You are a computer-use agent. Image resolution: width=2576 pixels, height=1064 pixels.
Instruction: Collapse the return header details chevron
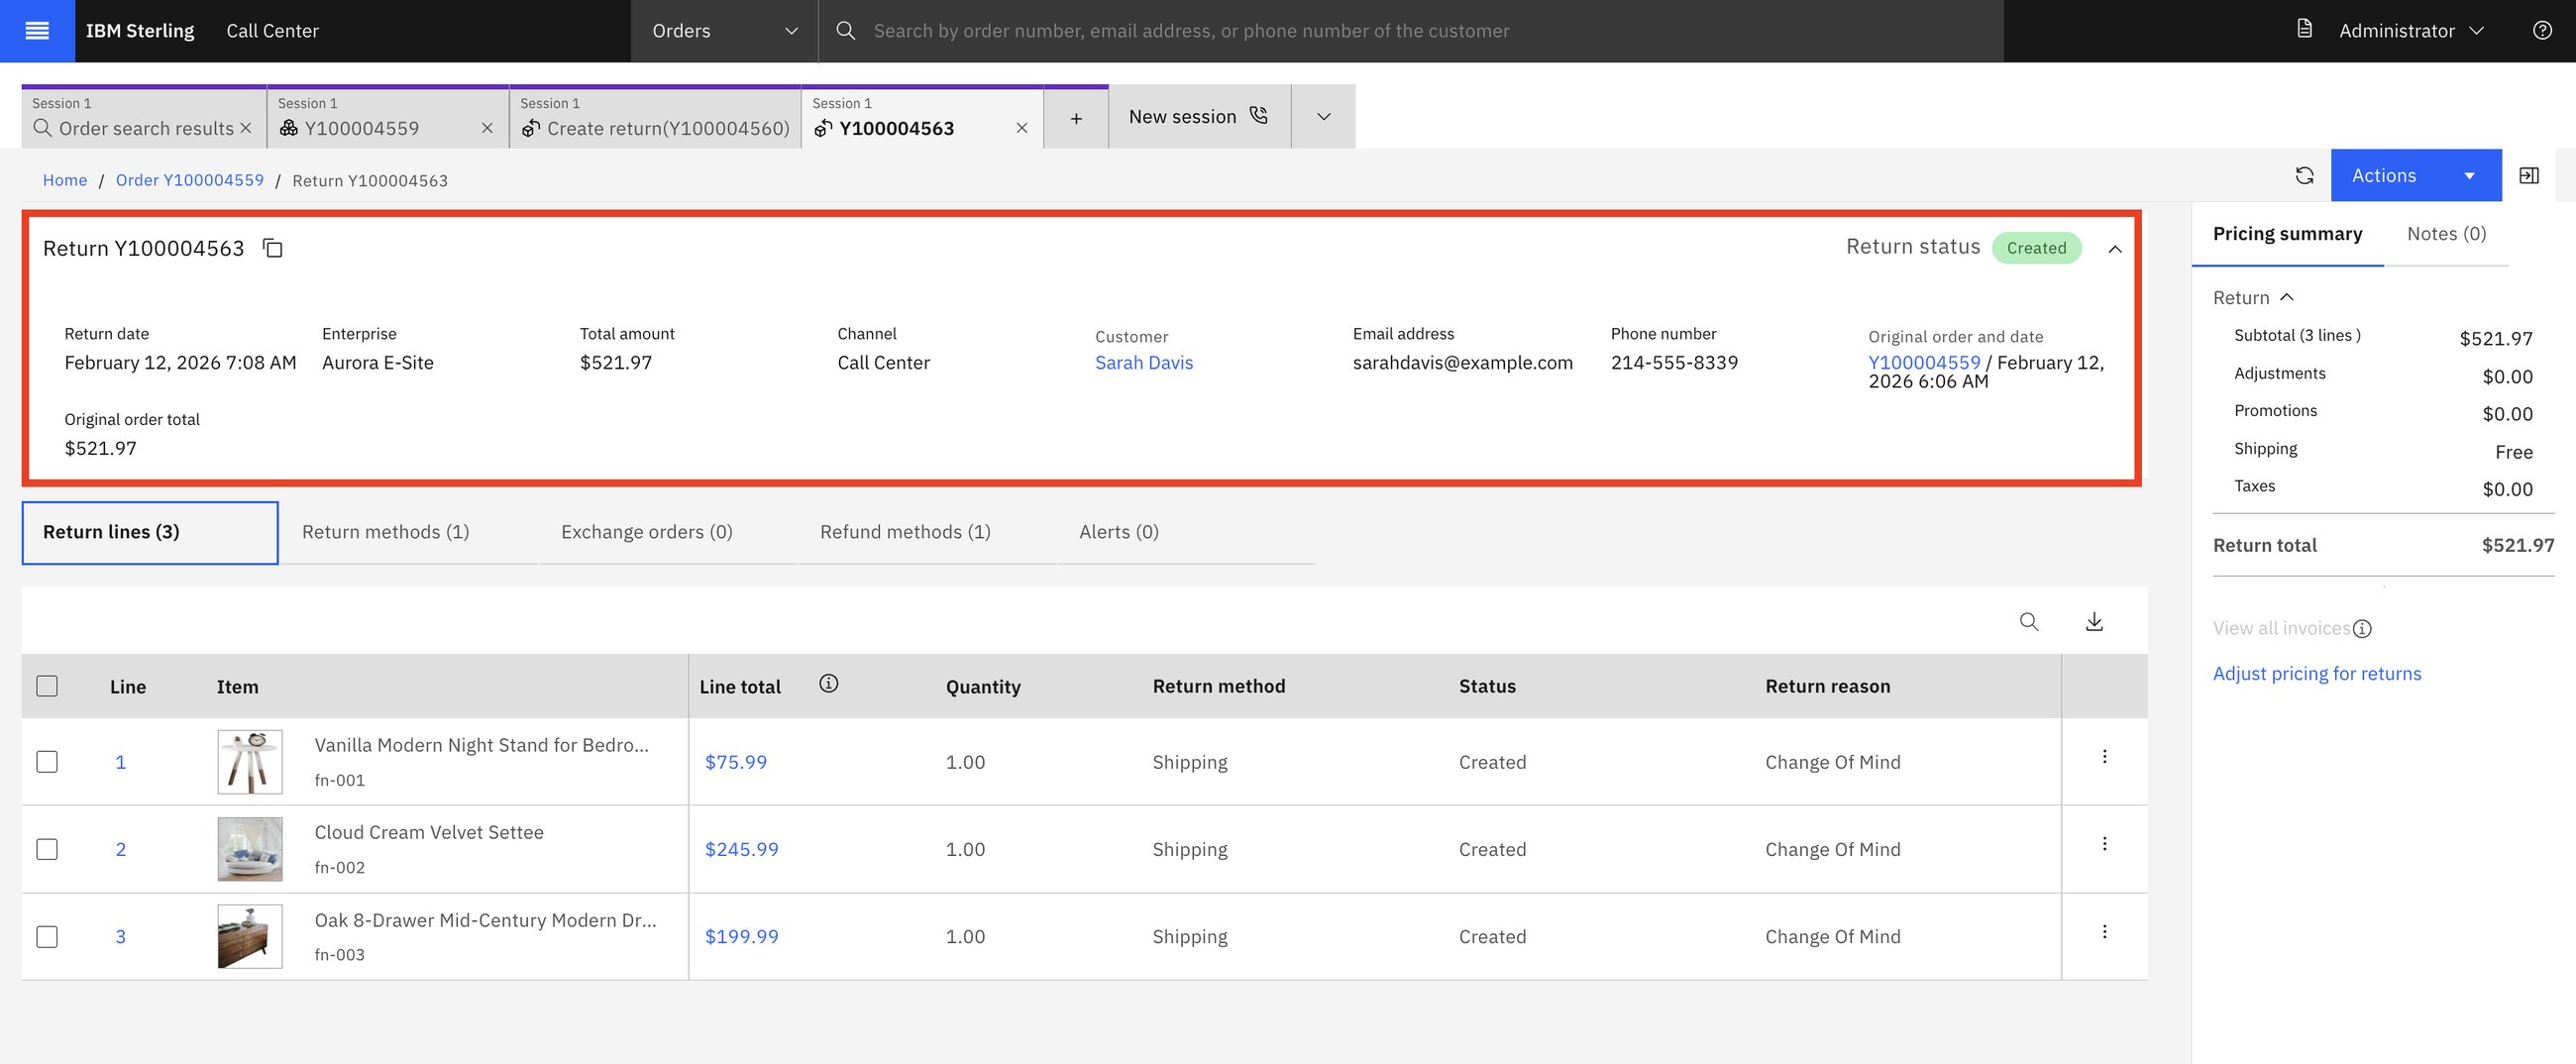pyautogui.click(x=2114, y=249)
